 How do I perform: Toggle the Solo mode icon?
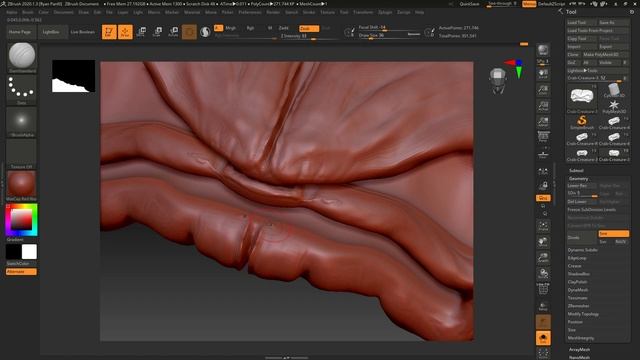click(543, 338)
